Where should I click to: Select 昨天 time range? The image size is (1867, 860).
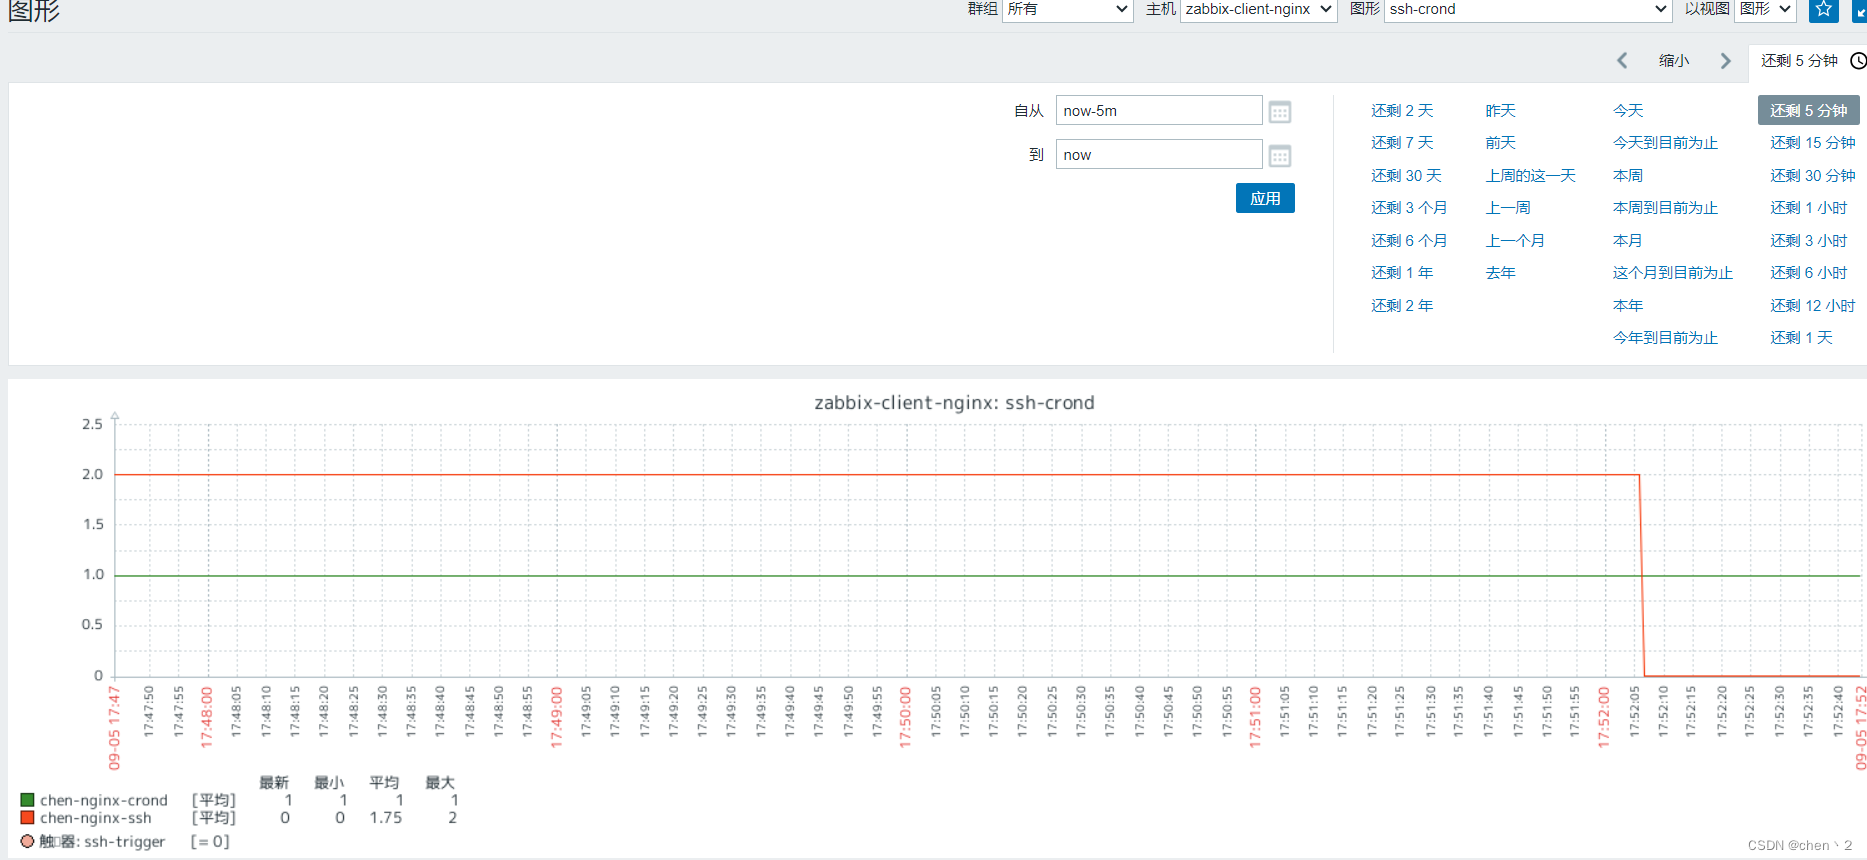(x=1500, y=111)
